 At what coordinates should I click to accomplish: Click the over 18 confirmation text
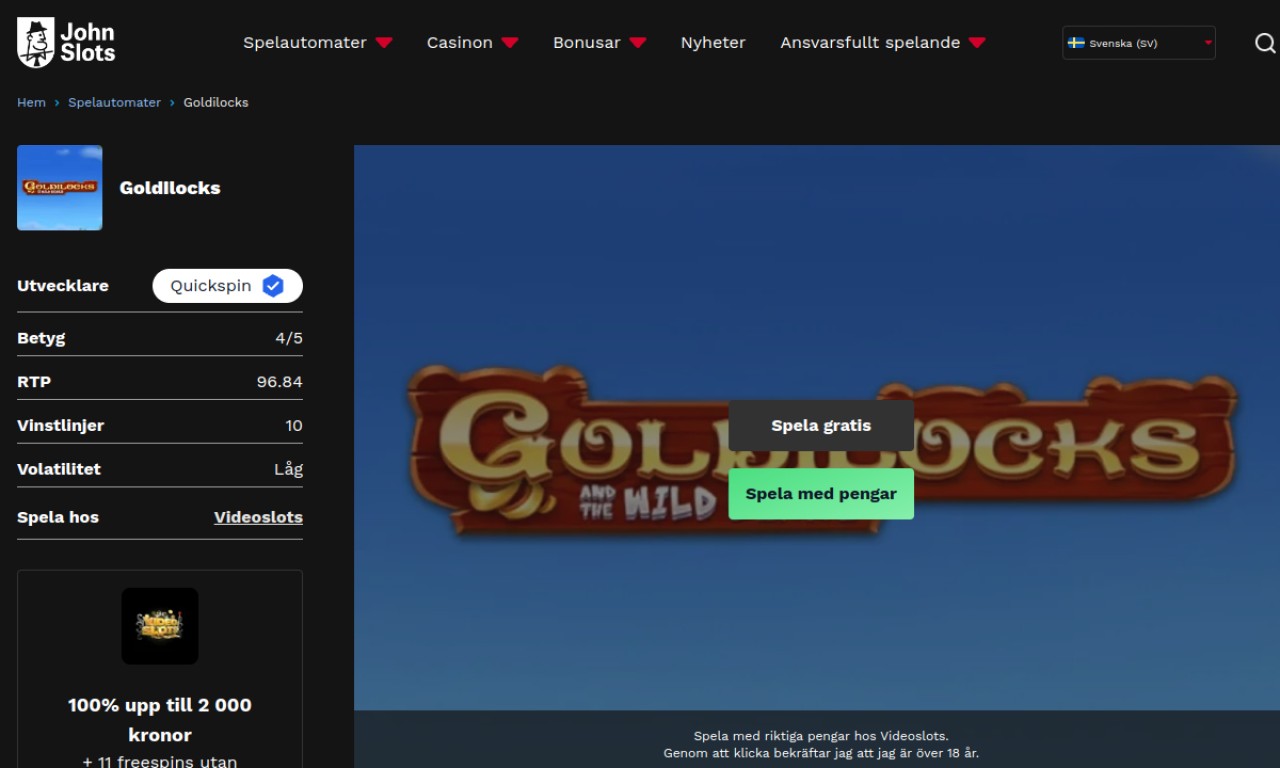pos(821,753)
